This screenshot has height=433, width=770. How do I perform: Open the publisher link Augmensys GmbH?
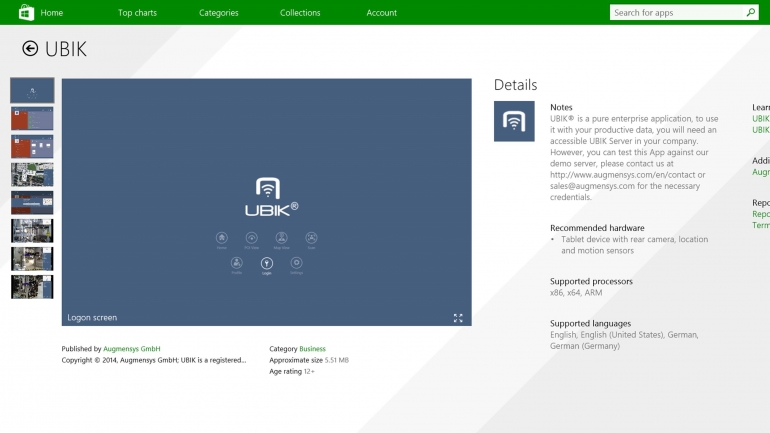pyautogui.click(x=132, y=349)
